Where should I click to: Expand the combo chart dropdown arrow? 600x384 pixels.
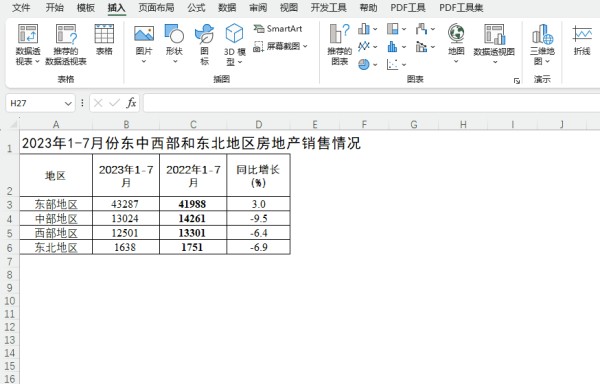433,47
